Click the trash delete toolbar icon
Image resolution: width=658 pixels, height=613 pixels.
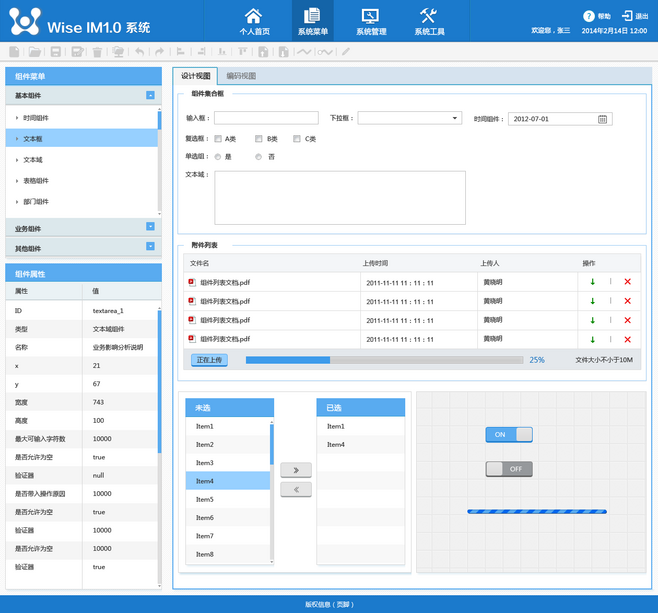(x=97, y=52)
